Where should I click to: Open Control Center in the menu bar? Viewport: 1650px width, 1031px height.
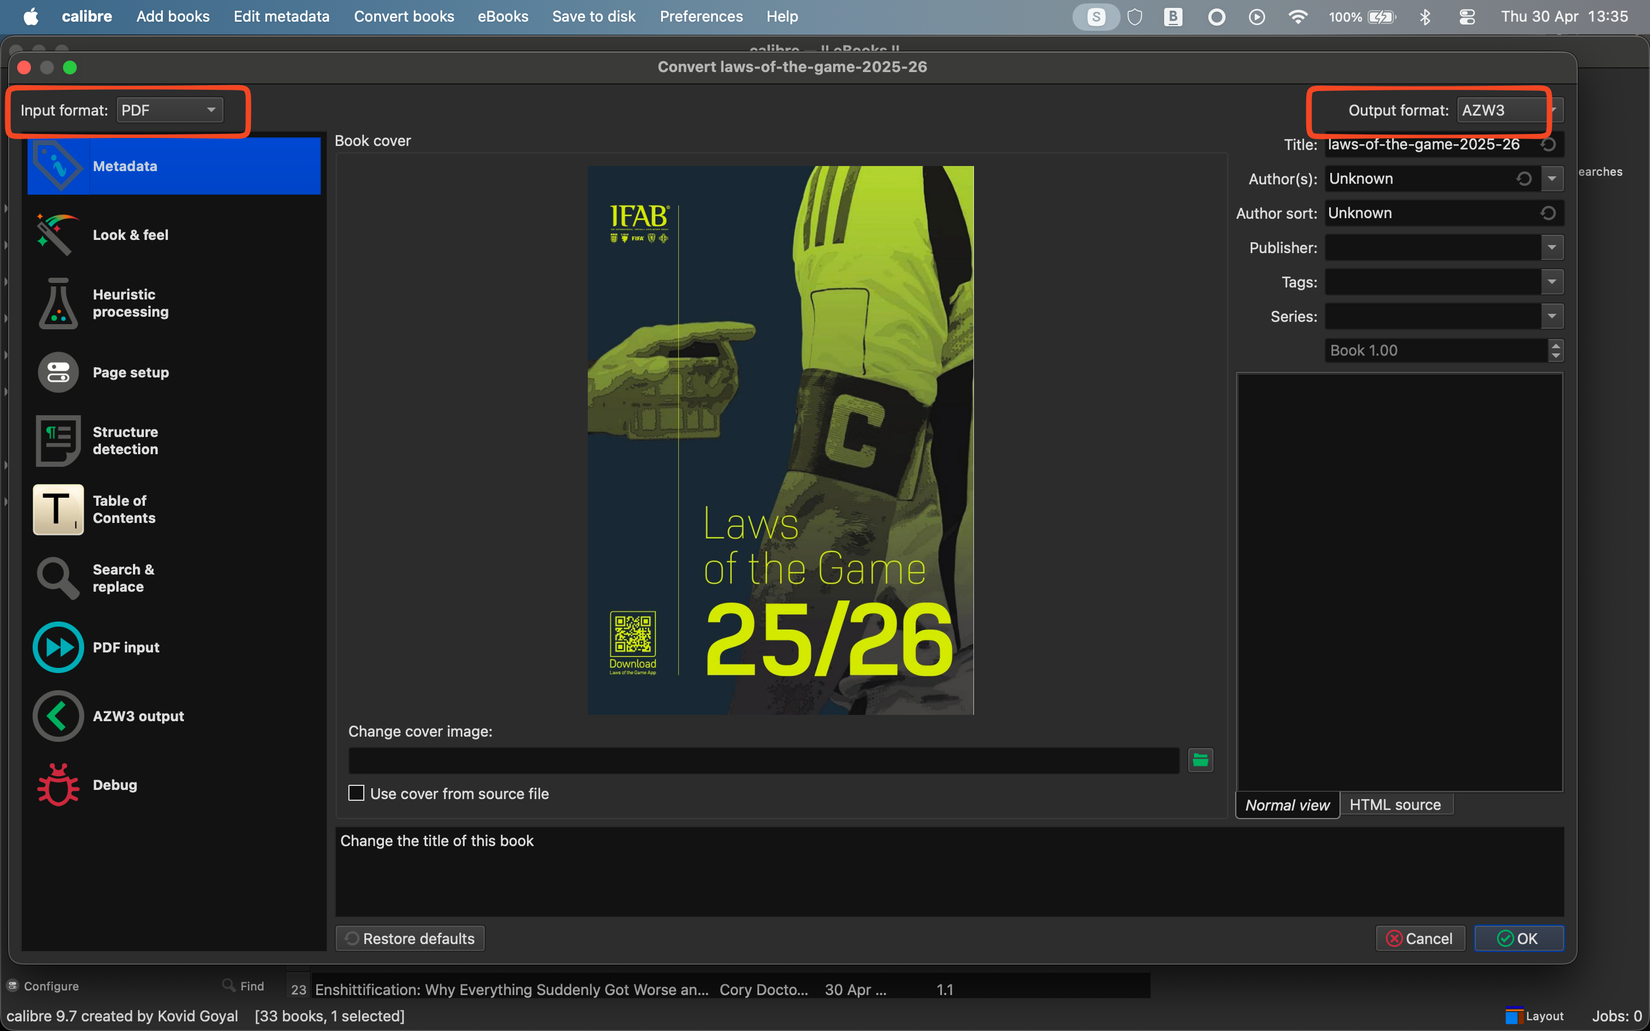coord(1467,16)
